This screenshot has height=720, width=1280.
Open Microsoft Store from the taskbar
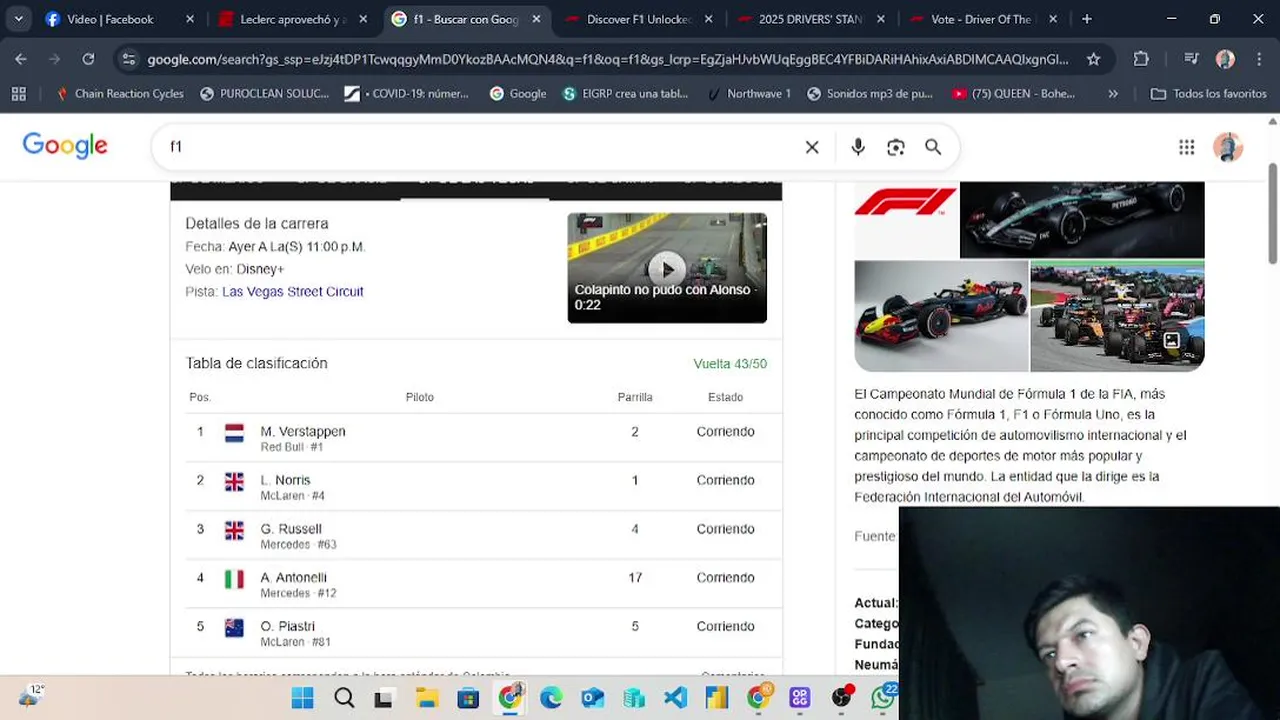pos(468,698)
